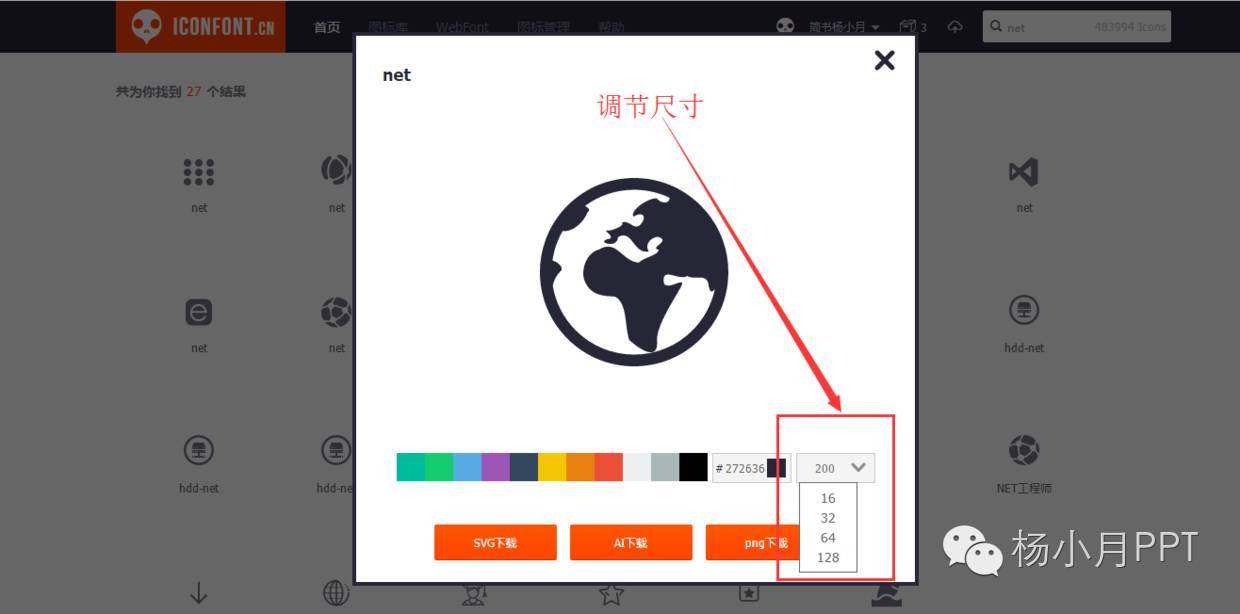Pick the yellow color swatch
The image size is (1240, 614).
[552, 467]
